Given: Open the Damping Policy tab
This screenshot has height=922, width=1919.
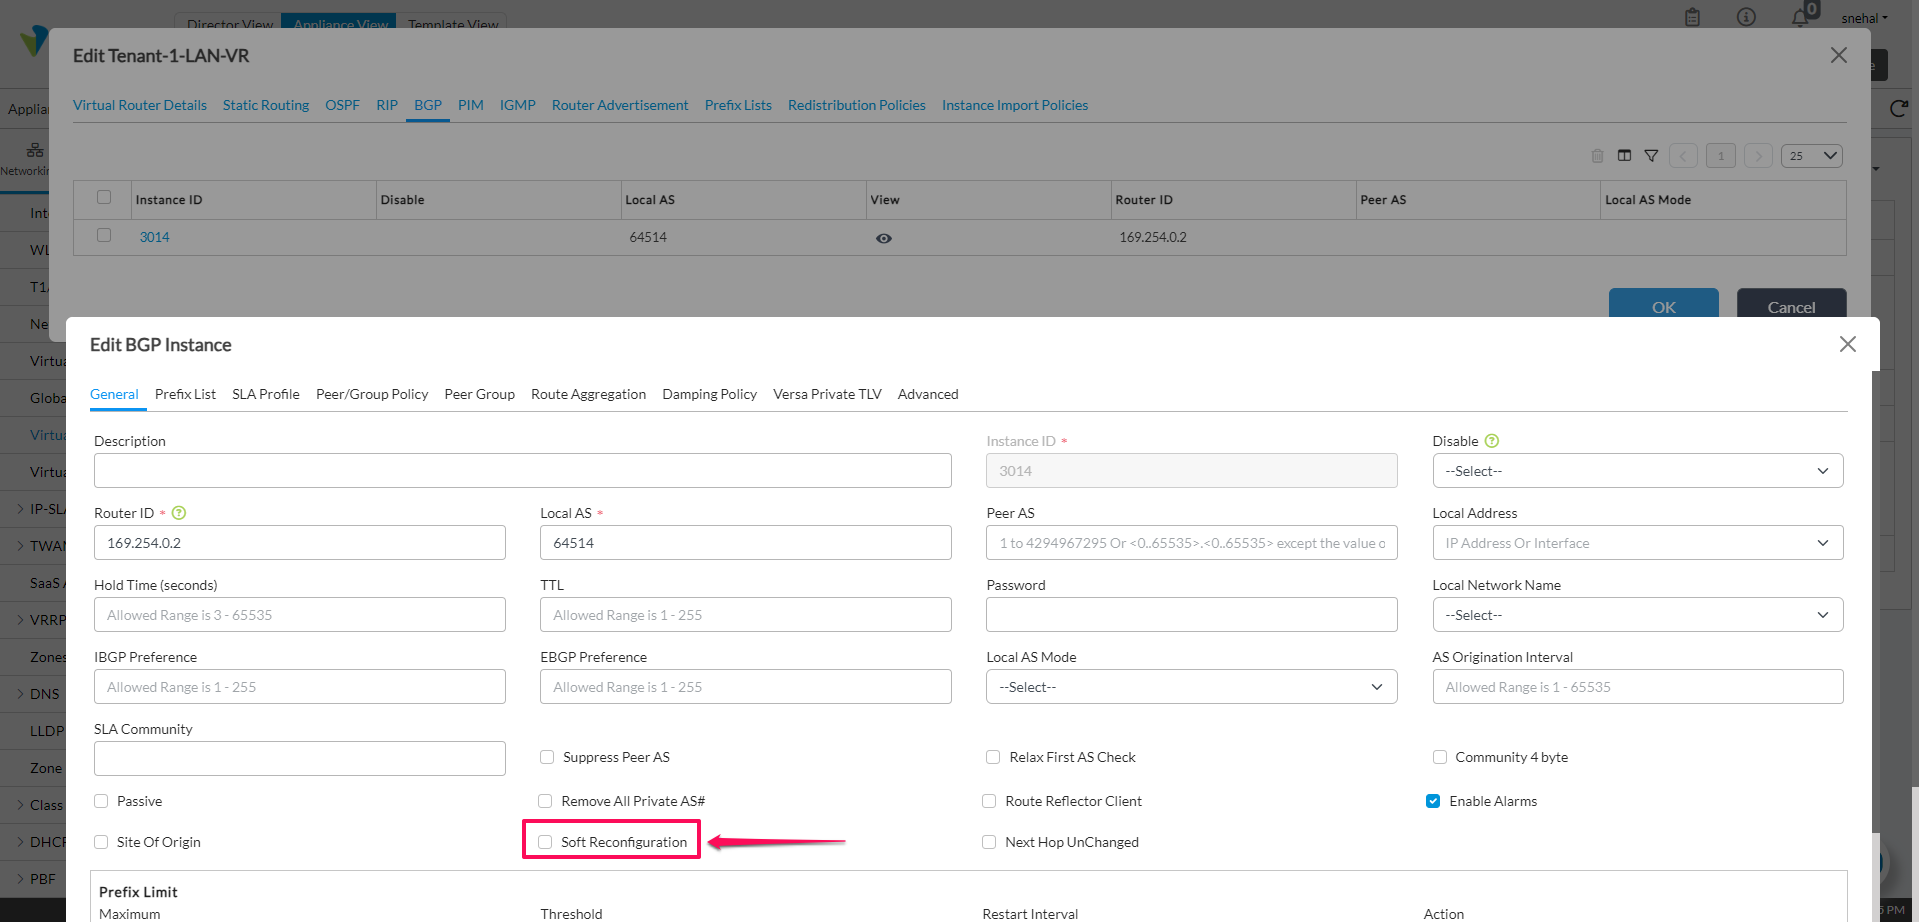Looking at the screenshot, I should [x=709, y=394].
